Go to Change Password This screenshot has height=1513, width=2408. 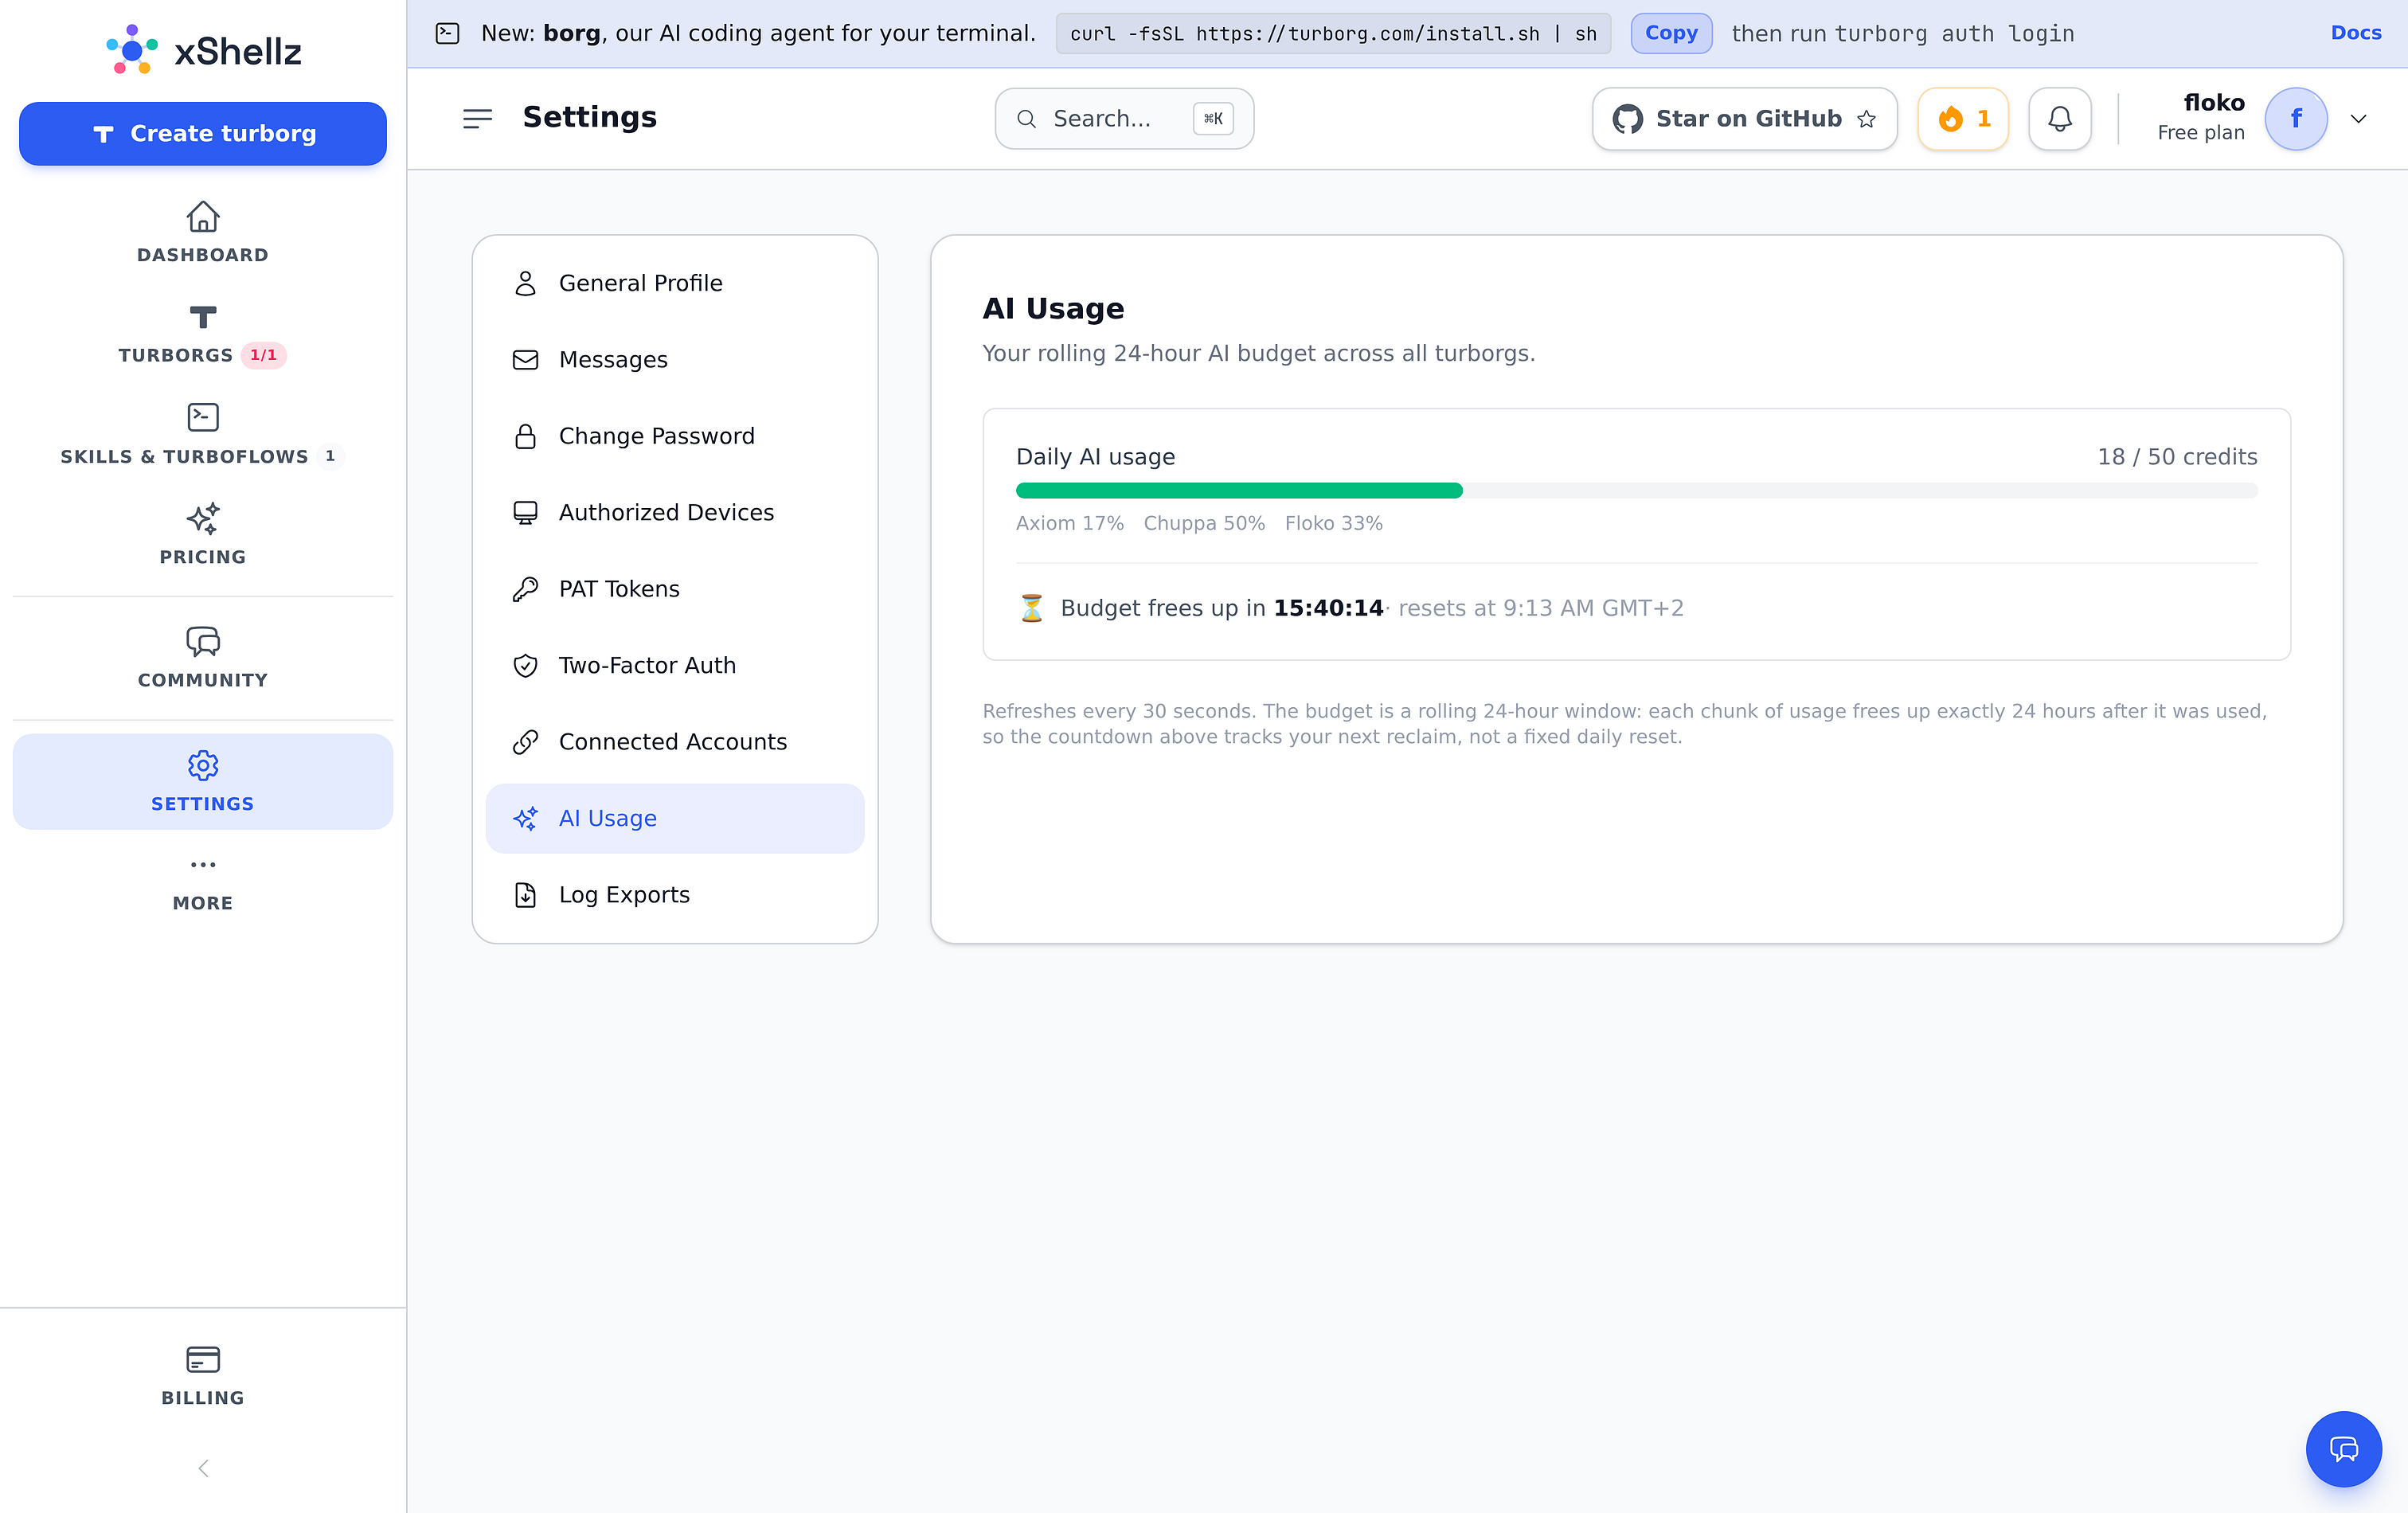(675, 436)
